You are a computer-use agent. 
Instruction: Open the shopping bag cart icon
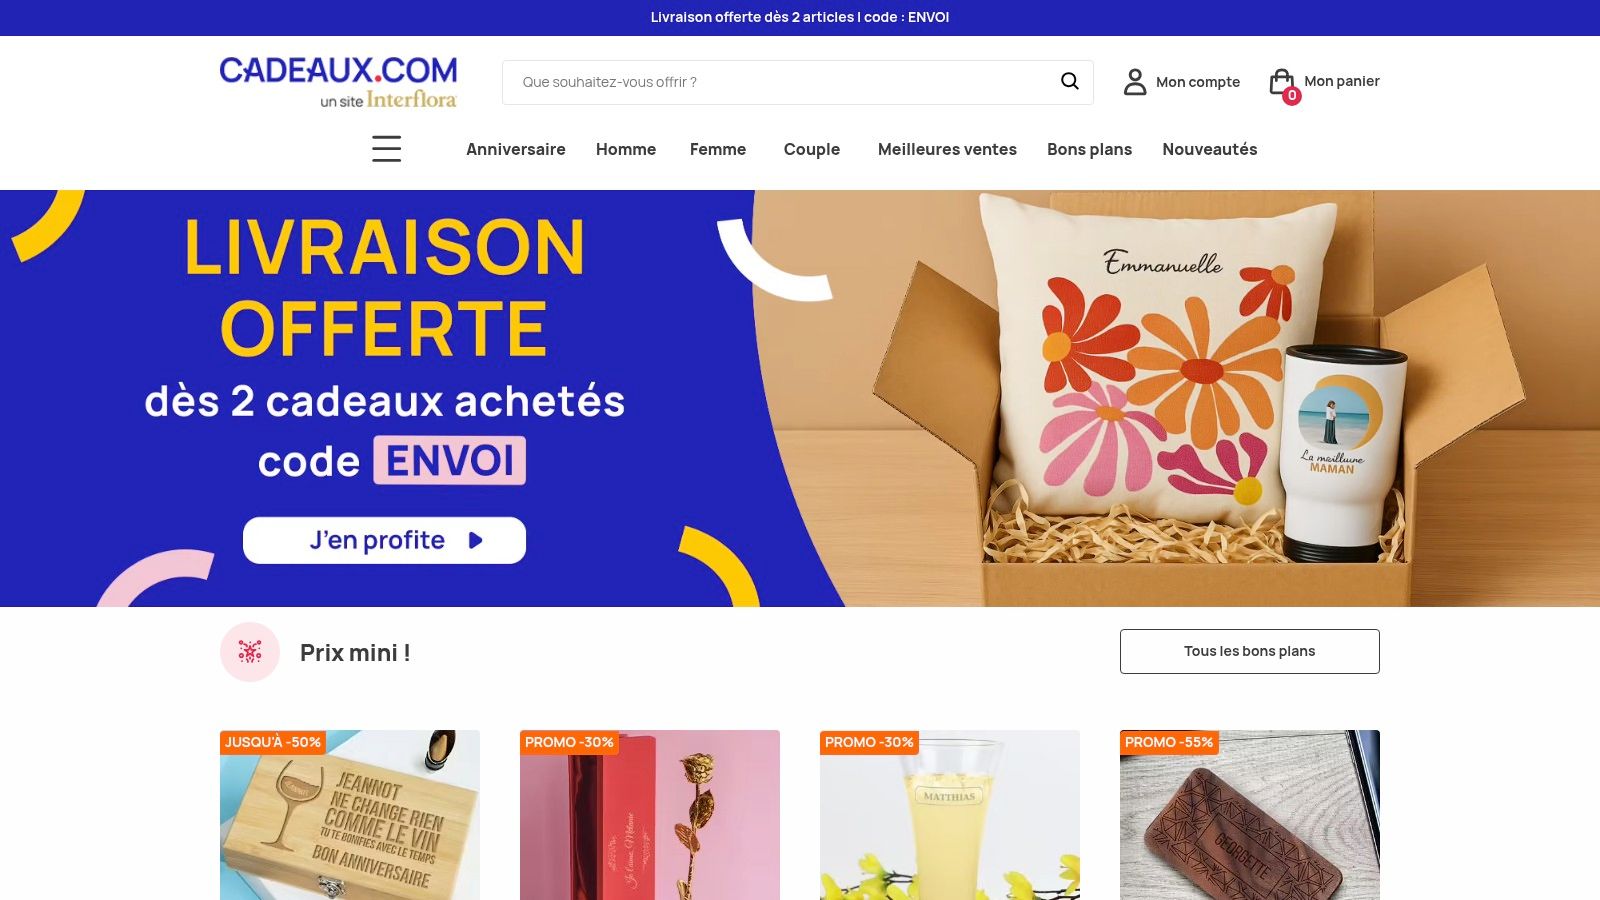click(x=1281, y=81)
